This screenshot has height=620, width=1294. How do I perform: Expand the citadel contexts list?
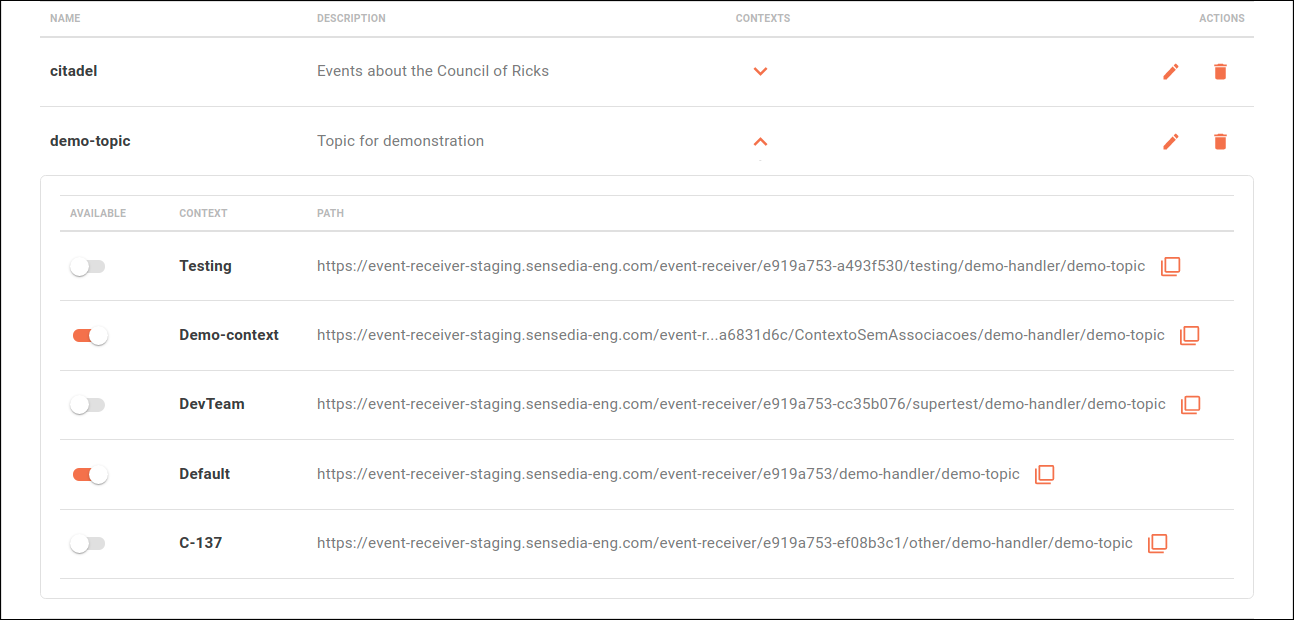point(760,71)
